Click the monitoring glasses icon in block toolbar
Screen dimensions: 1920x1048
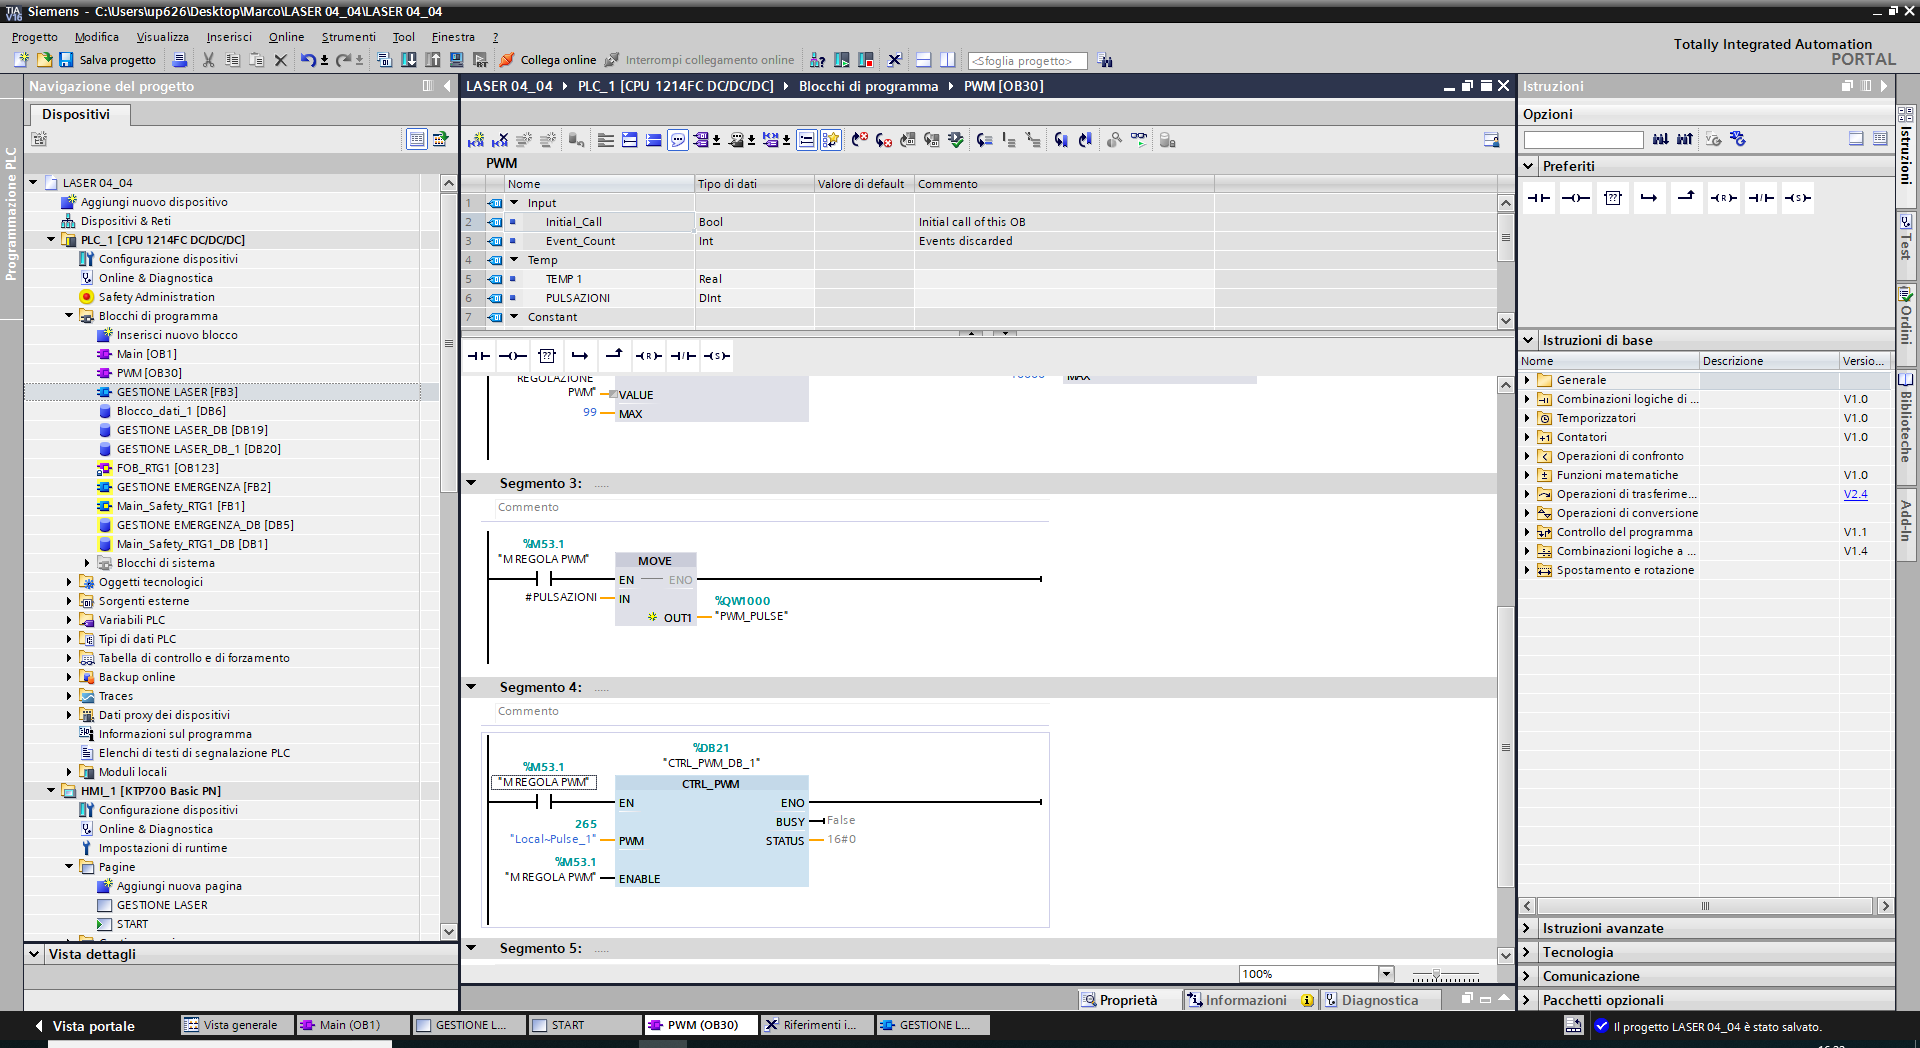click(x=1139, y=140)
